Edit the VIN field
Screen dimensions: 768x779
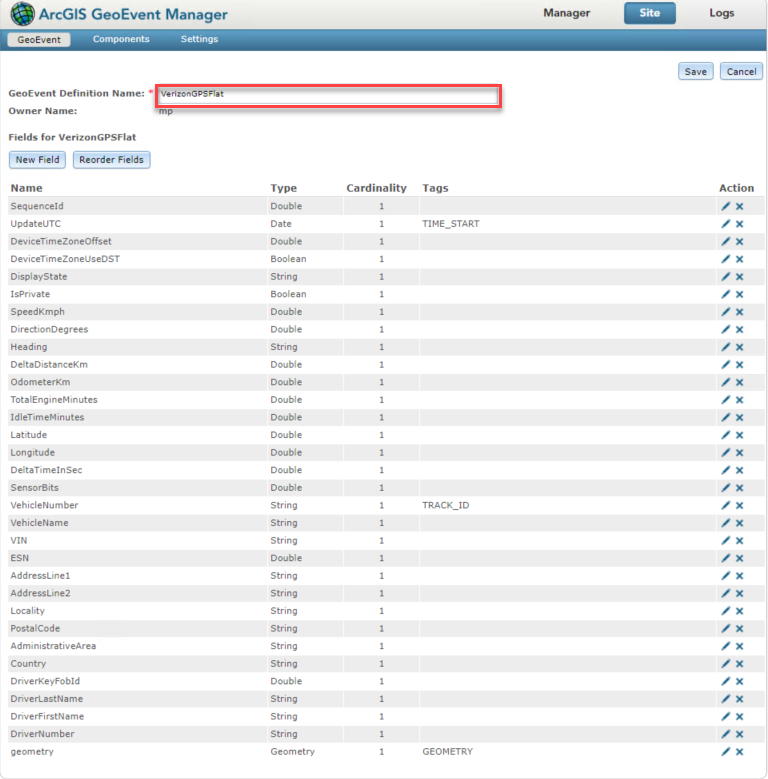click(726, 541)
